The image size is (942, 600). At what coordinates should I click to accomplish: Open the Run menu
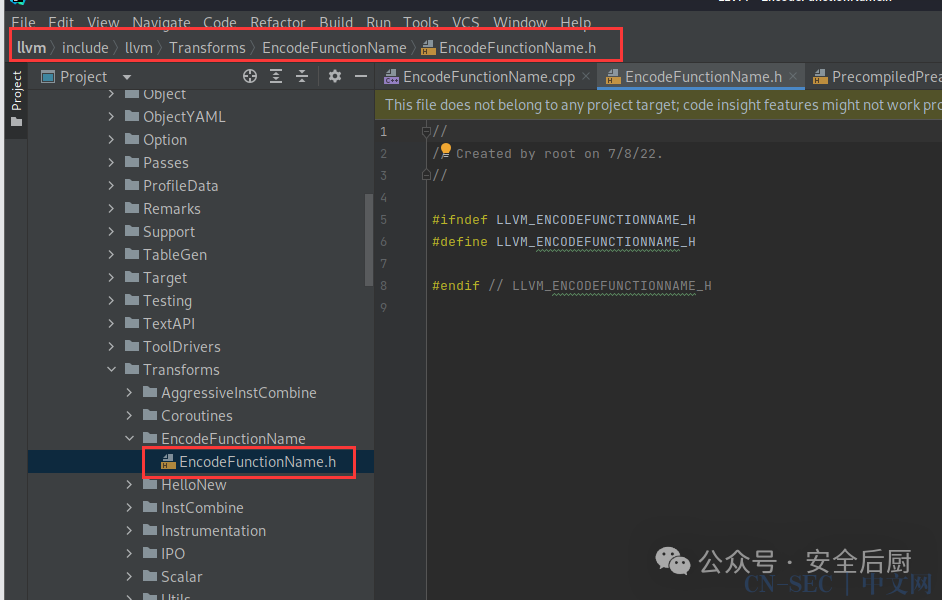tap(378, 23)
